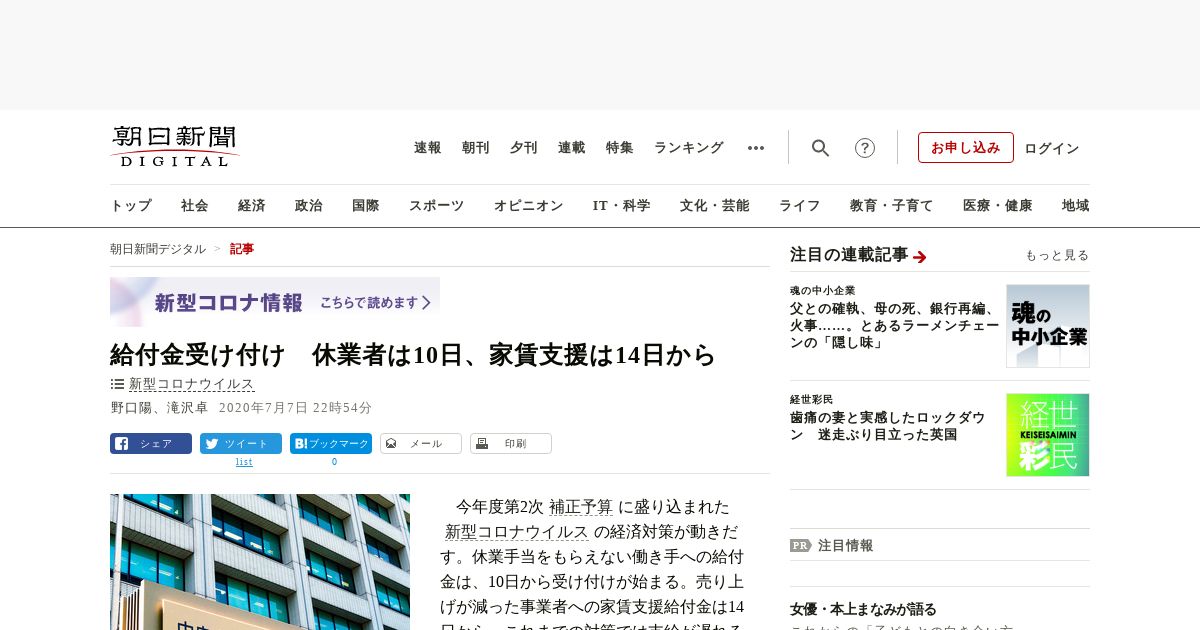Click the 新型コロナウイルス topic tag under headline
Viewport: 1200px width, 630px height.
pos(192,384)
